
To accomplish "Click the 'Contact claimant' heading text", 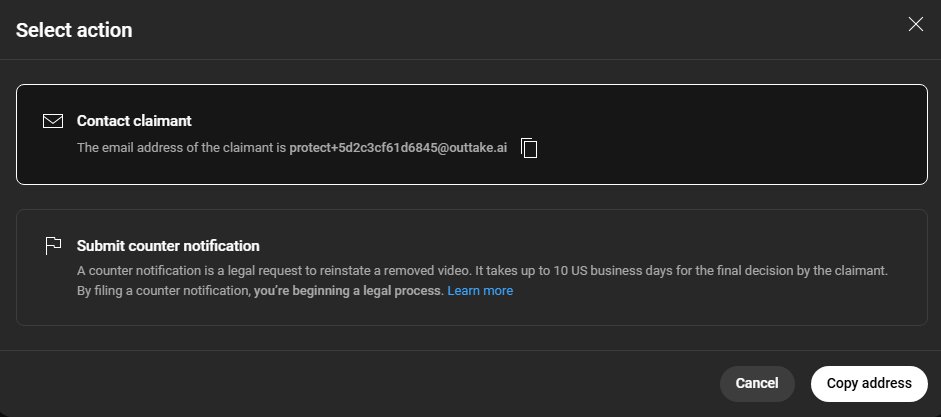I will [134, 121].
